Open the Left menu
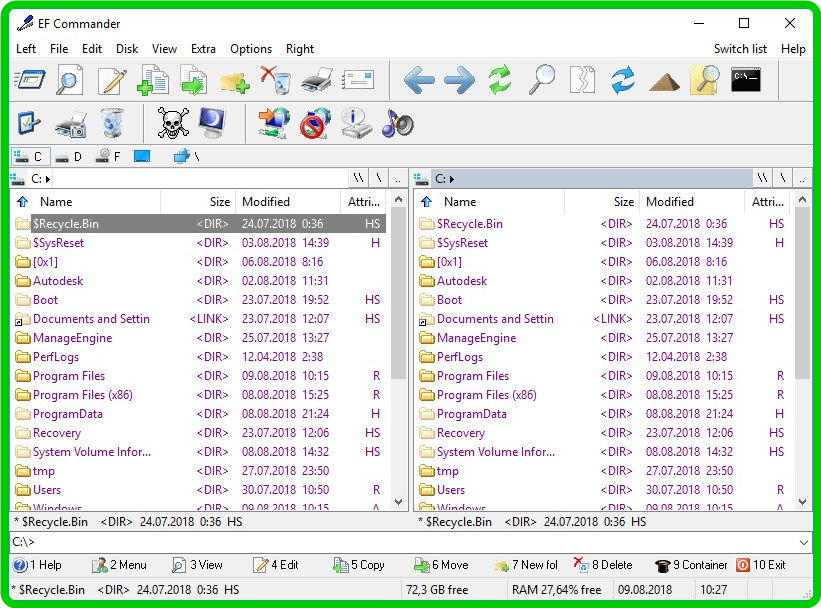 pyautogui.click(x=26, y=49)
